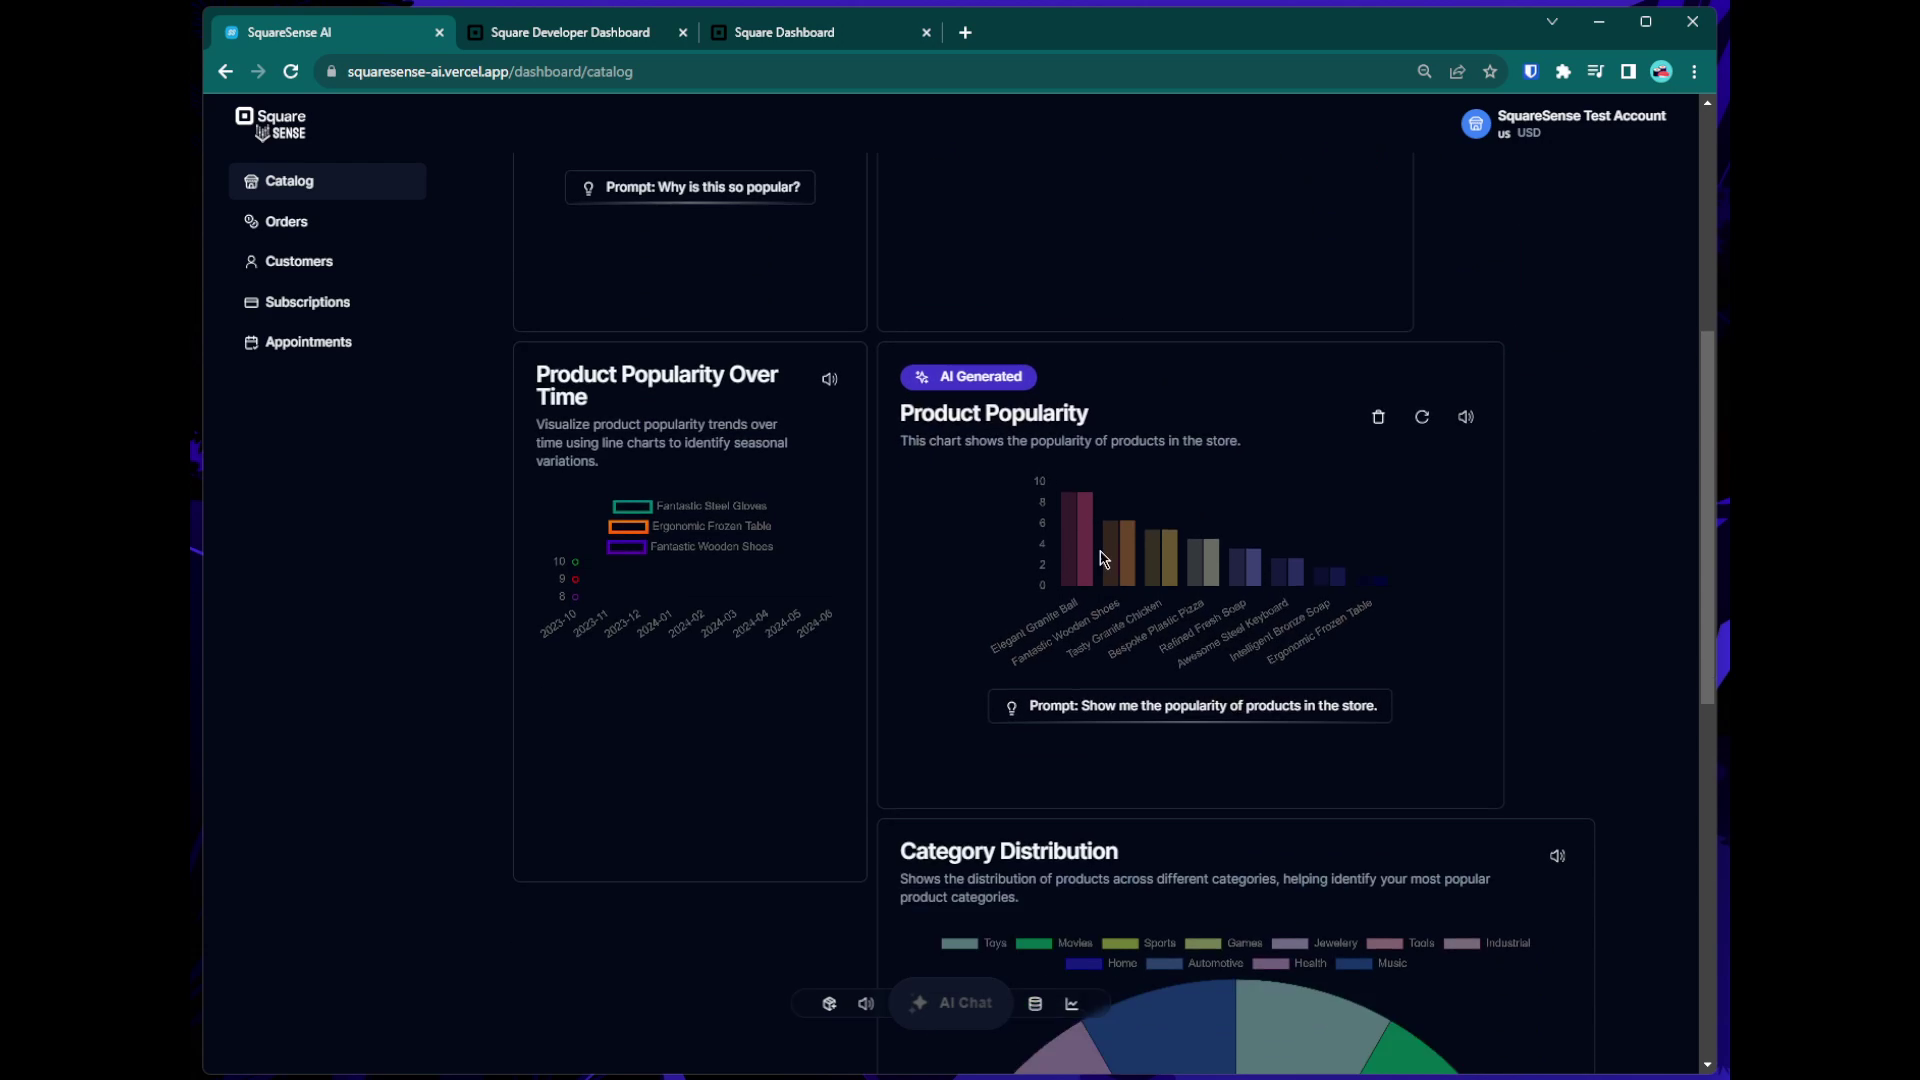
Task: Go to Orders in the sidebar
Action: tap(286, 222)
